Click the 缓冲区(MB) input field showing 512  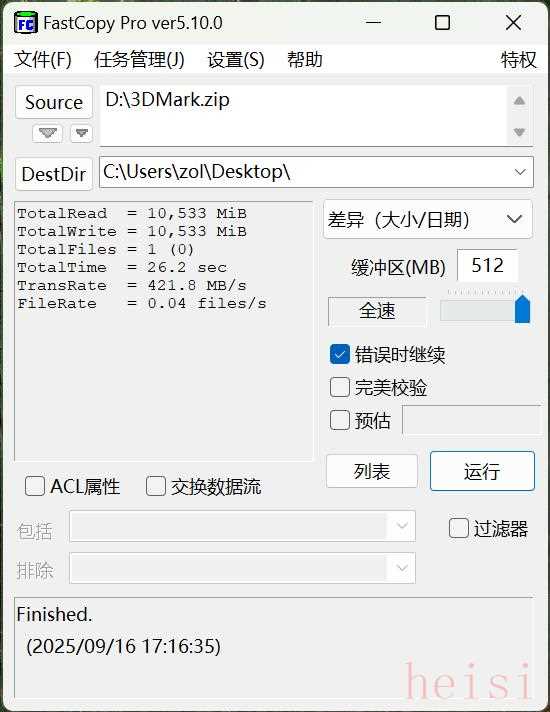click(487, 266)
